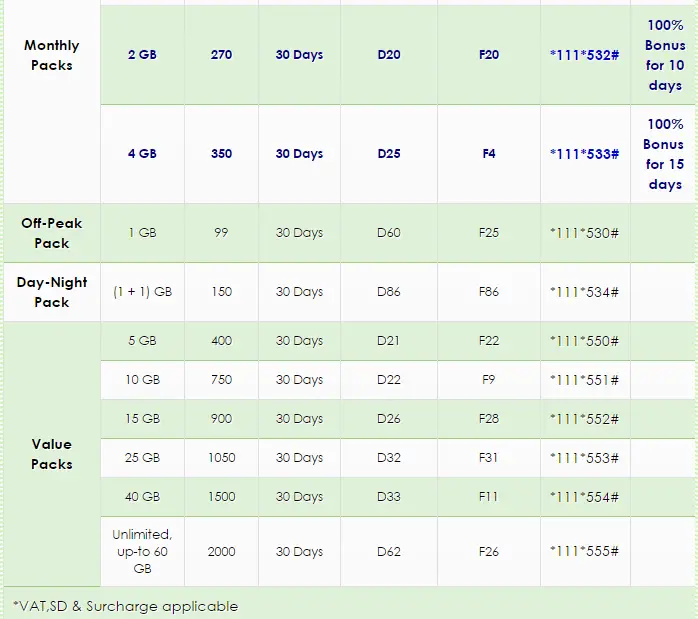This screenshot has height=619, width=698.
Task: Click the *111*532# activation code
Action: point(584,55)
